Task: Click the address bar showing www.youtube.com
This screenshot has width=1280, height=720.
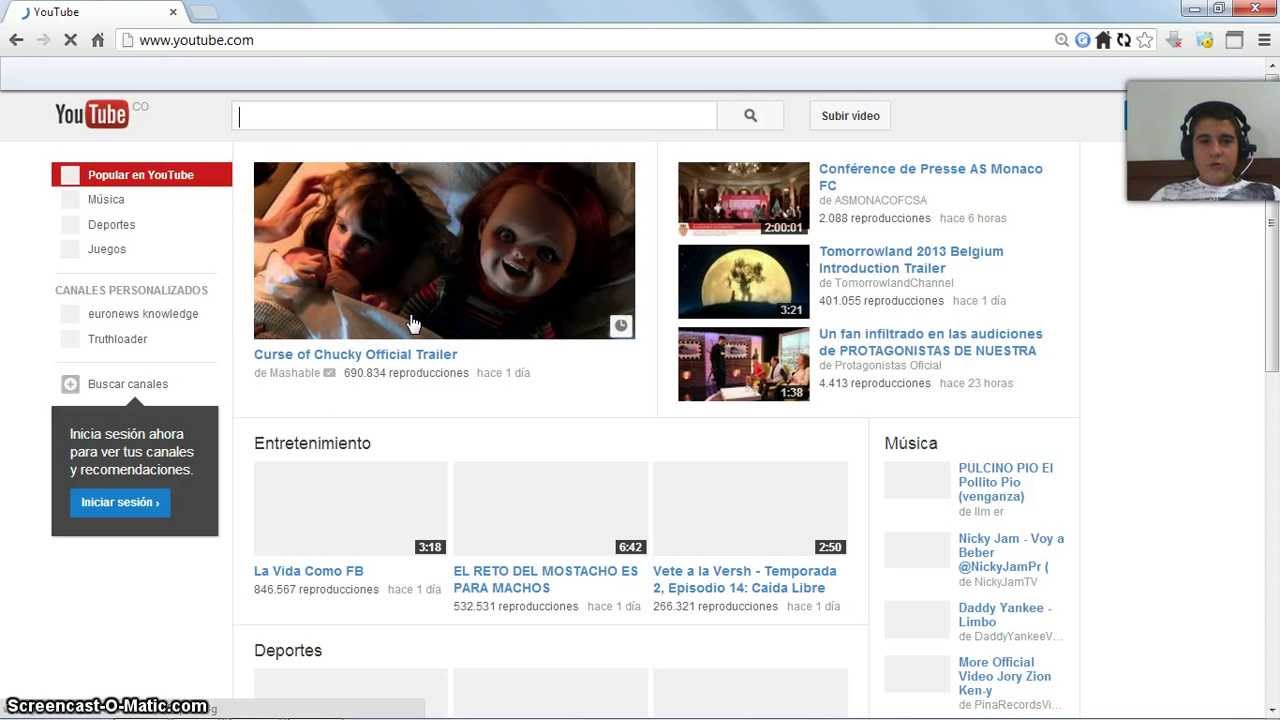Action: point(590,40)
